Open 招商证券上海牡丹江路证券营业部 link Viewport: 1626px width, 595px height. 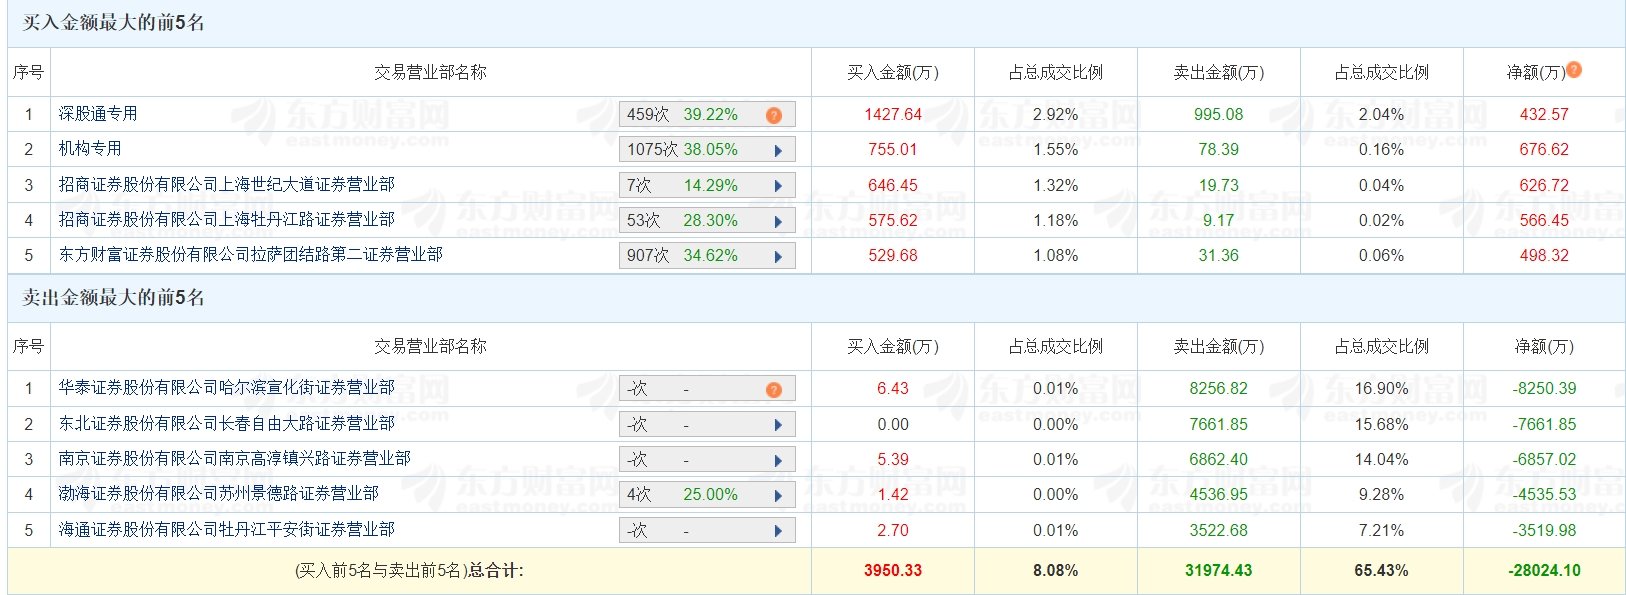[x=226, y=220]
